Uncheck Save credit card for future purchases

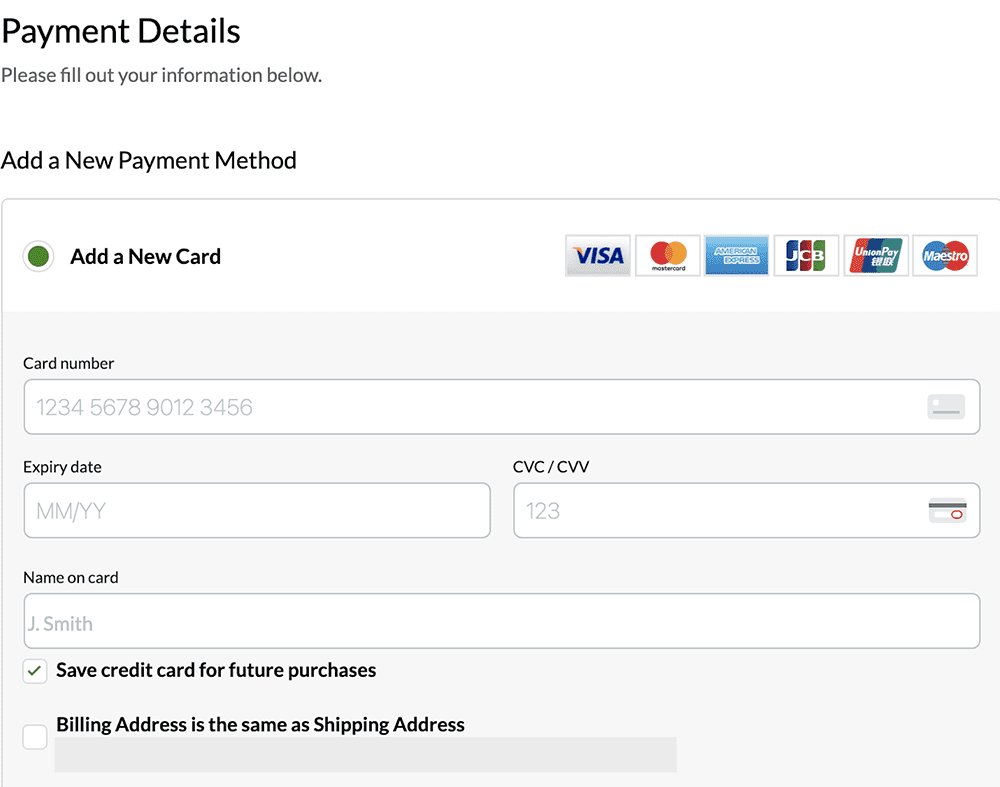[x=35, y=671]
